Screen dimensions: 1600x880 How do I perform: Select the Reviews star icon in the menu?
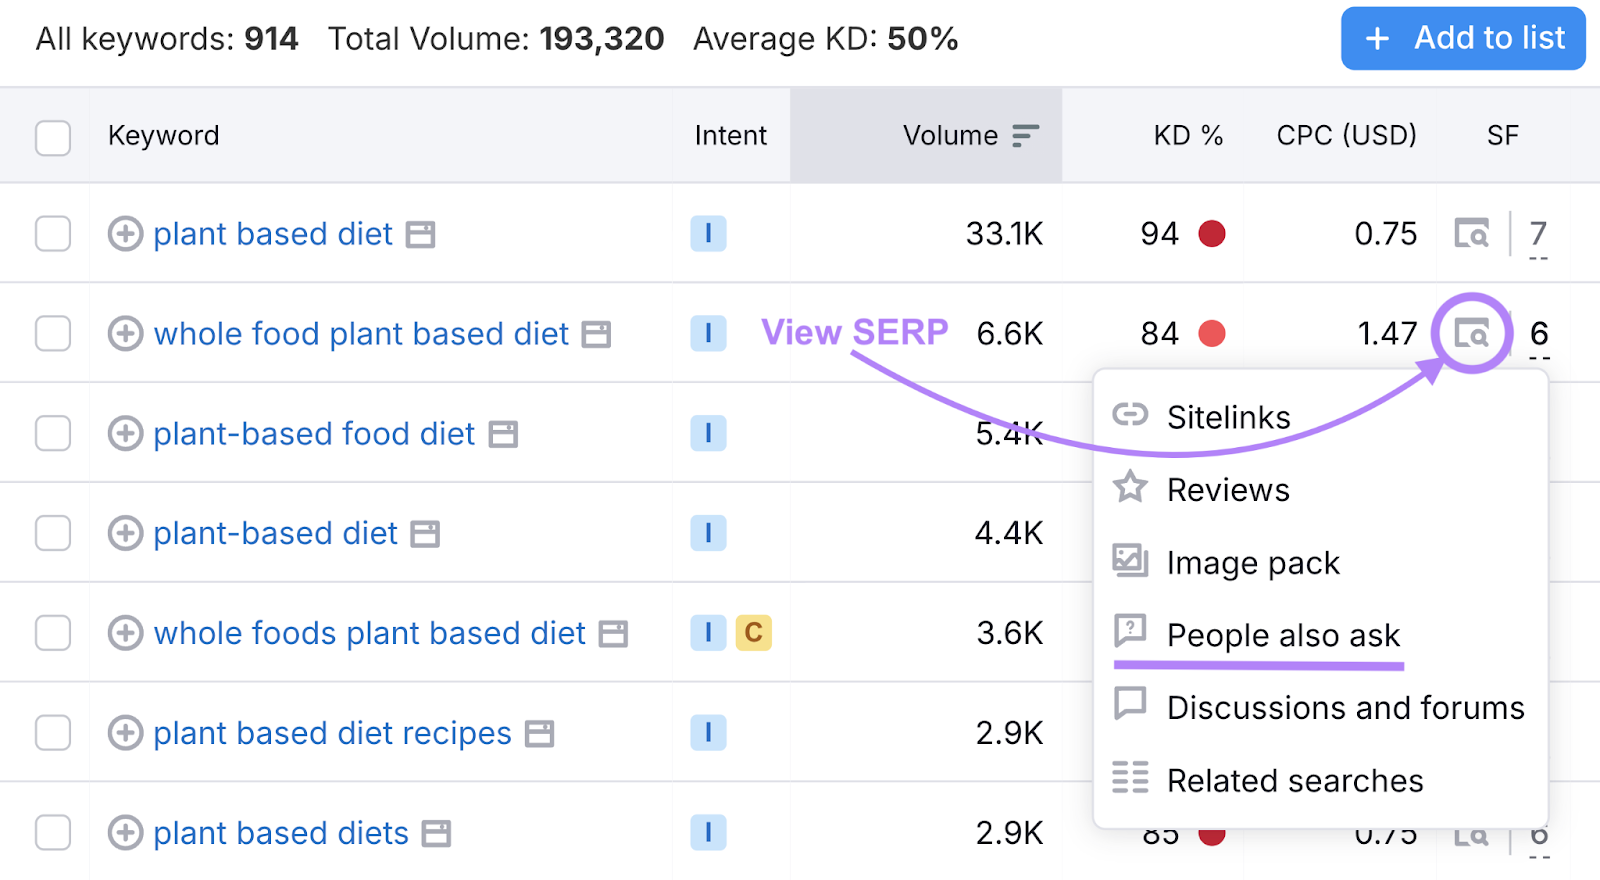coord(1131,489)
